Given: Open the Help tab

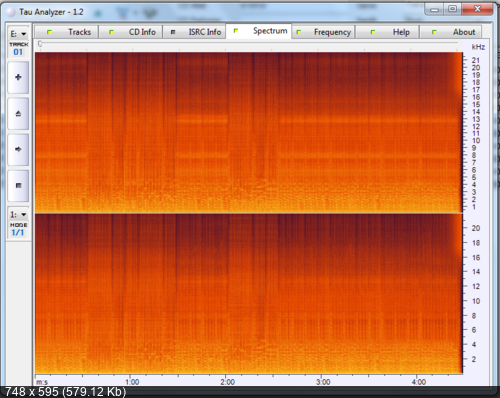Looking at the screenshot, I should coord(387,32).
